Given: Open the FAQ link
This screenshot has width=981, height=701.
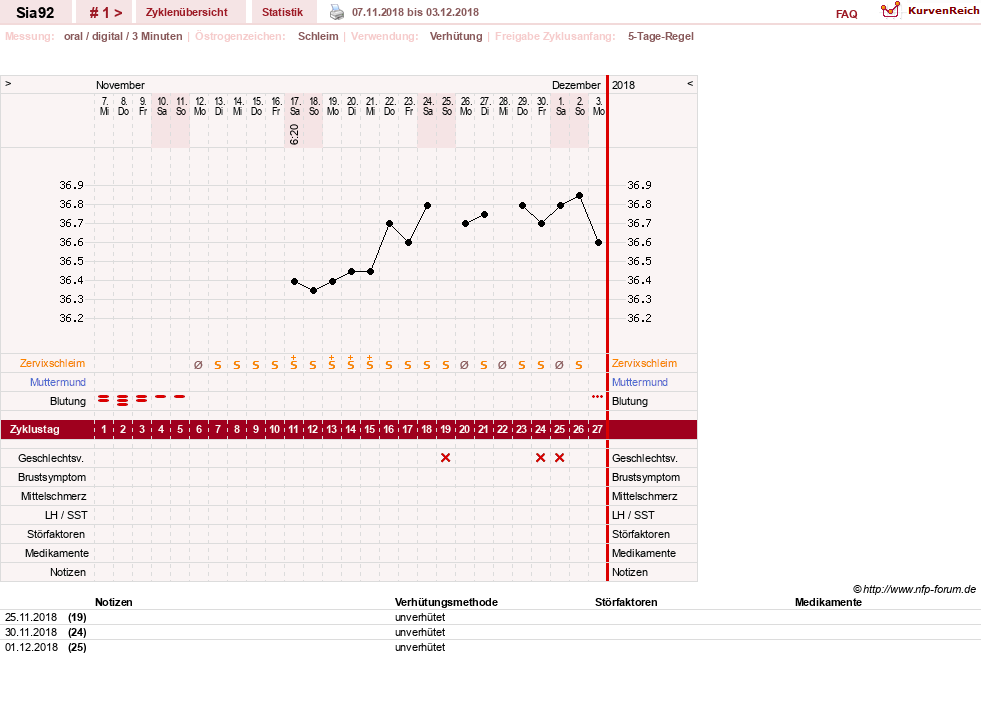Looking at the screenshot, I should [x=846, y=14].
